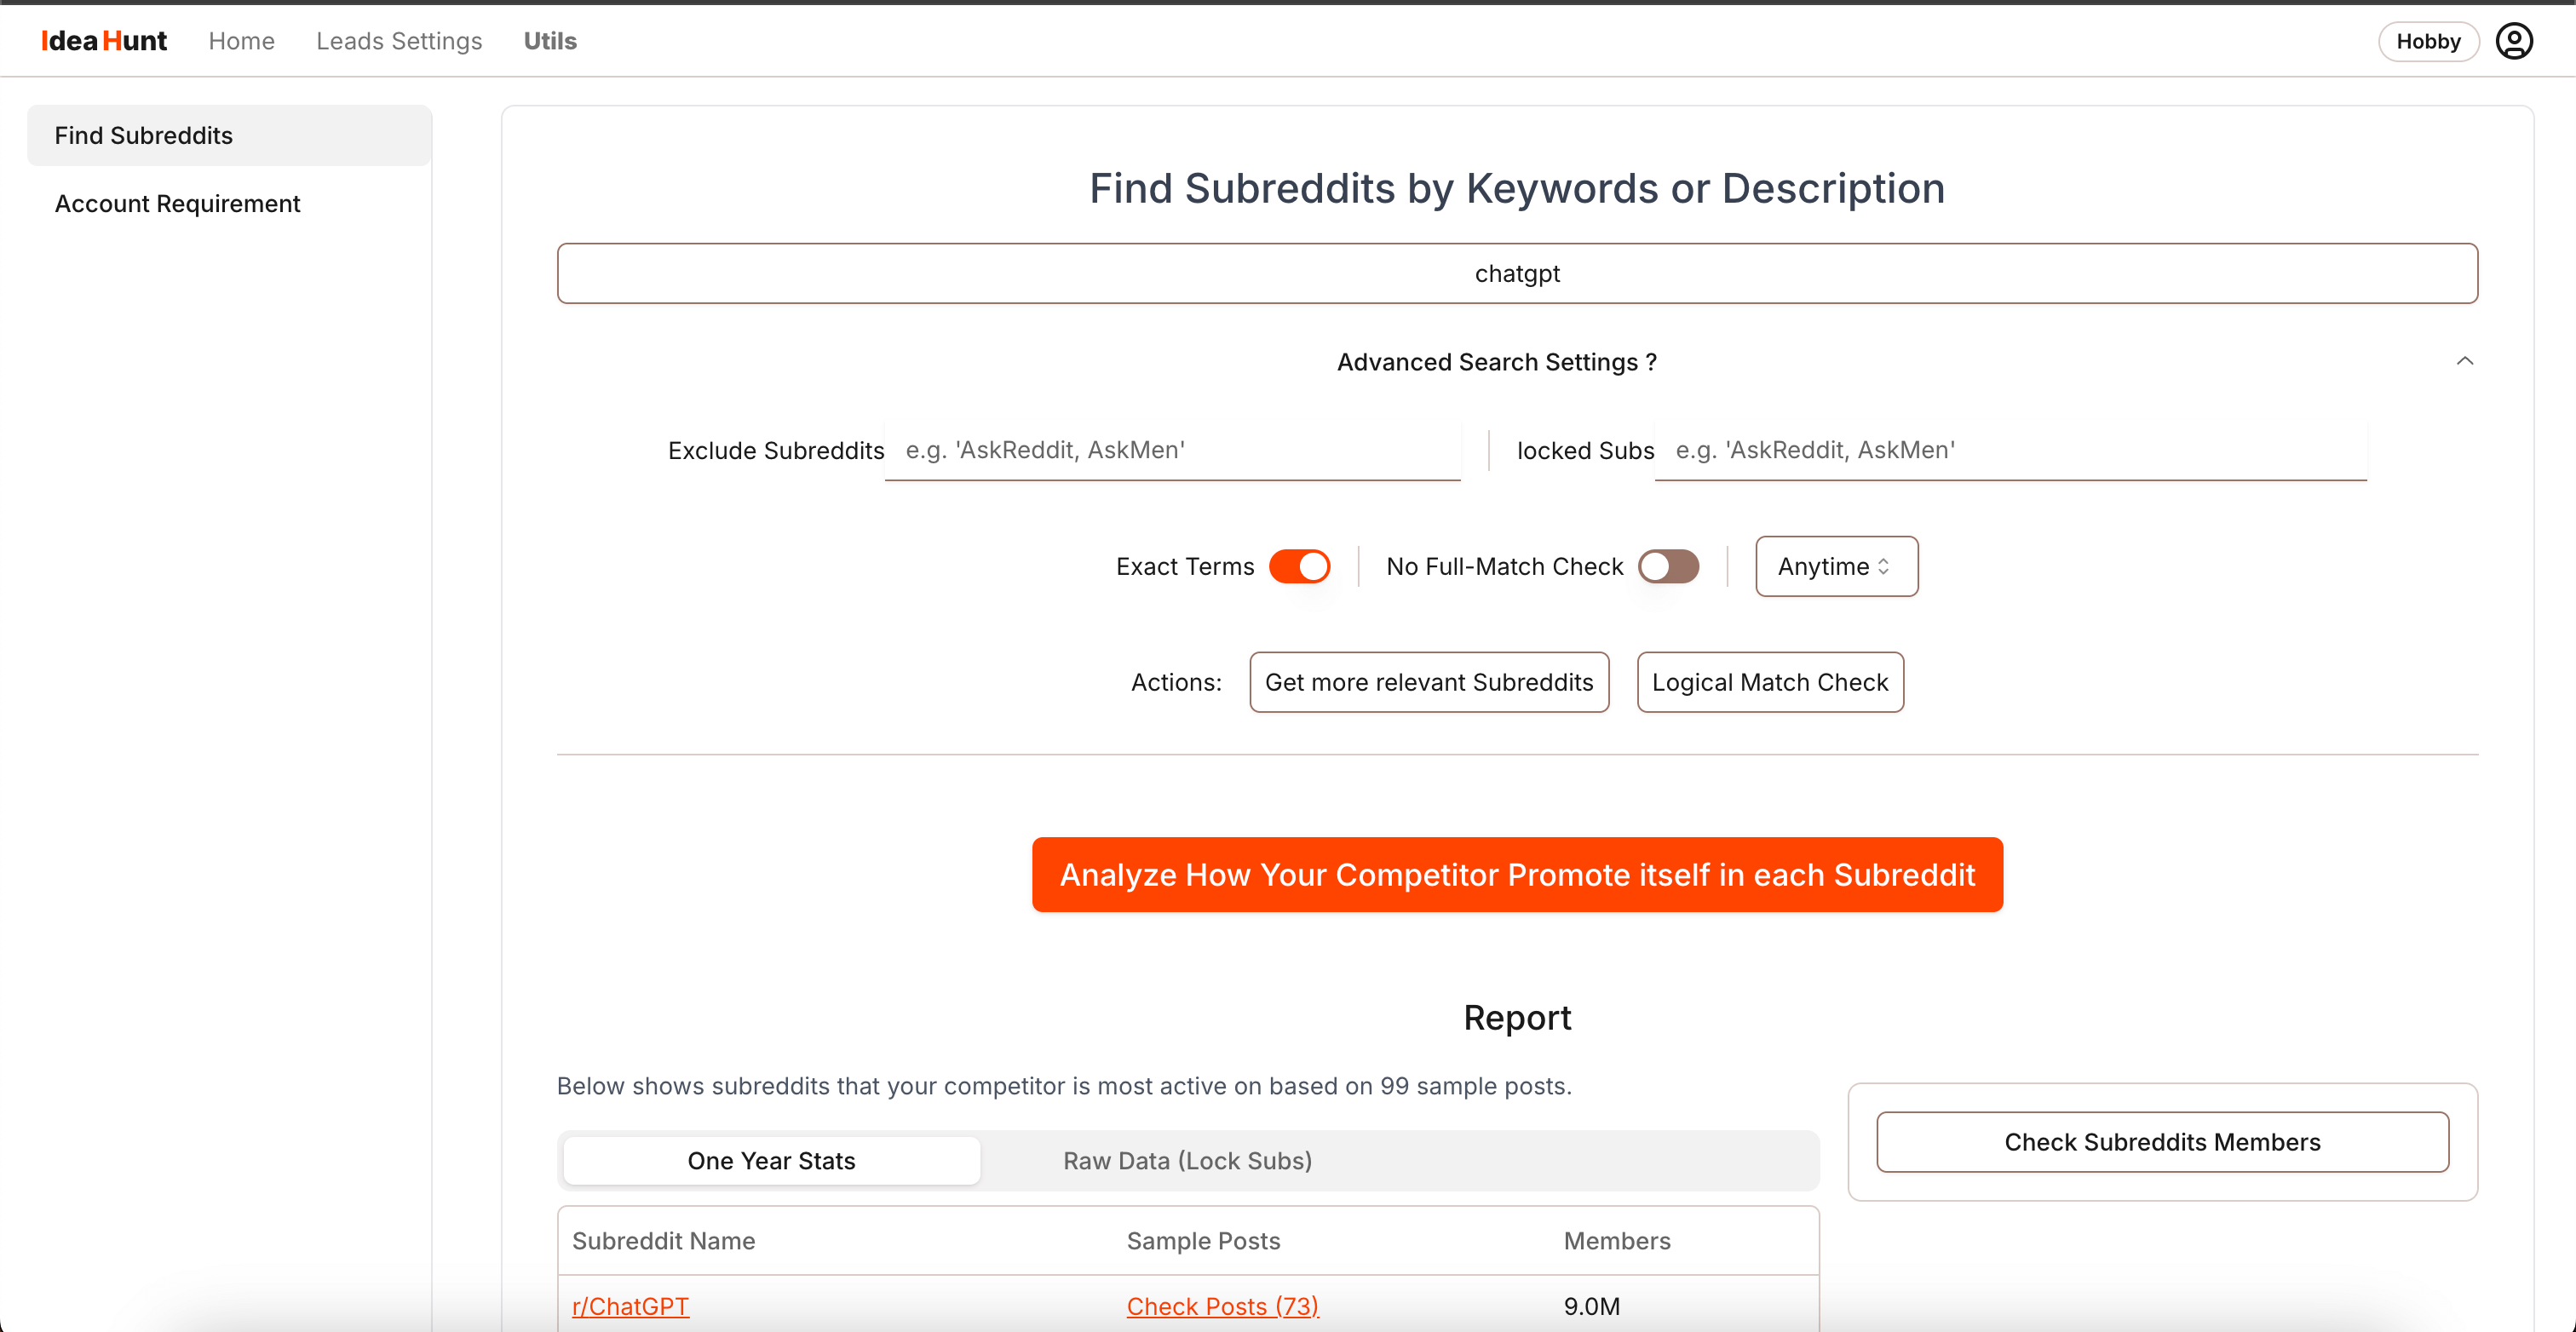Viewport: 2576px width, 1332px height.
Task: Click the IdeaHunt logo icon
Action: (x=104, y=41)
